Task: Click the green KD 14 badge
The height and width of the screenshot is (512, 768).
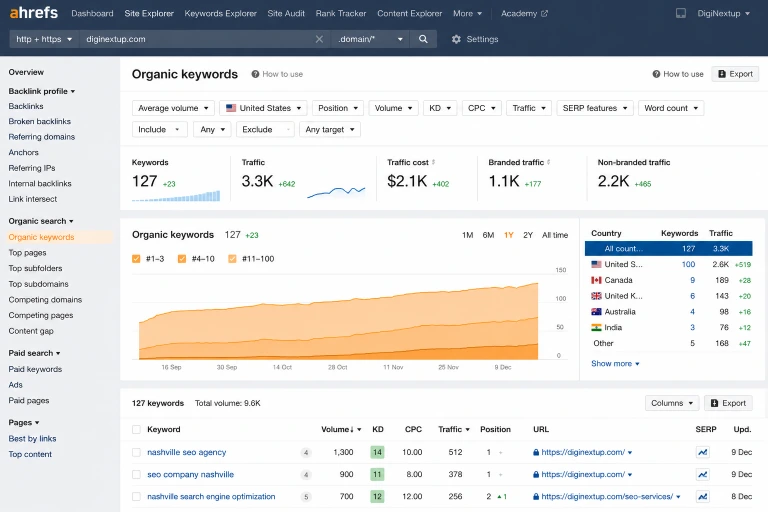Action: (377, 452)
